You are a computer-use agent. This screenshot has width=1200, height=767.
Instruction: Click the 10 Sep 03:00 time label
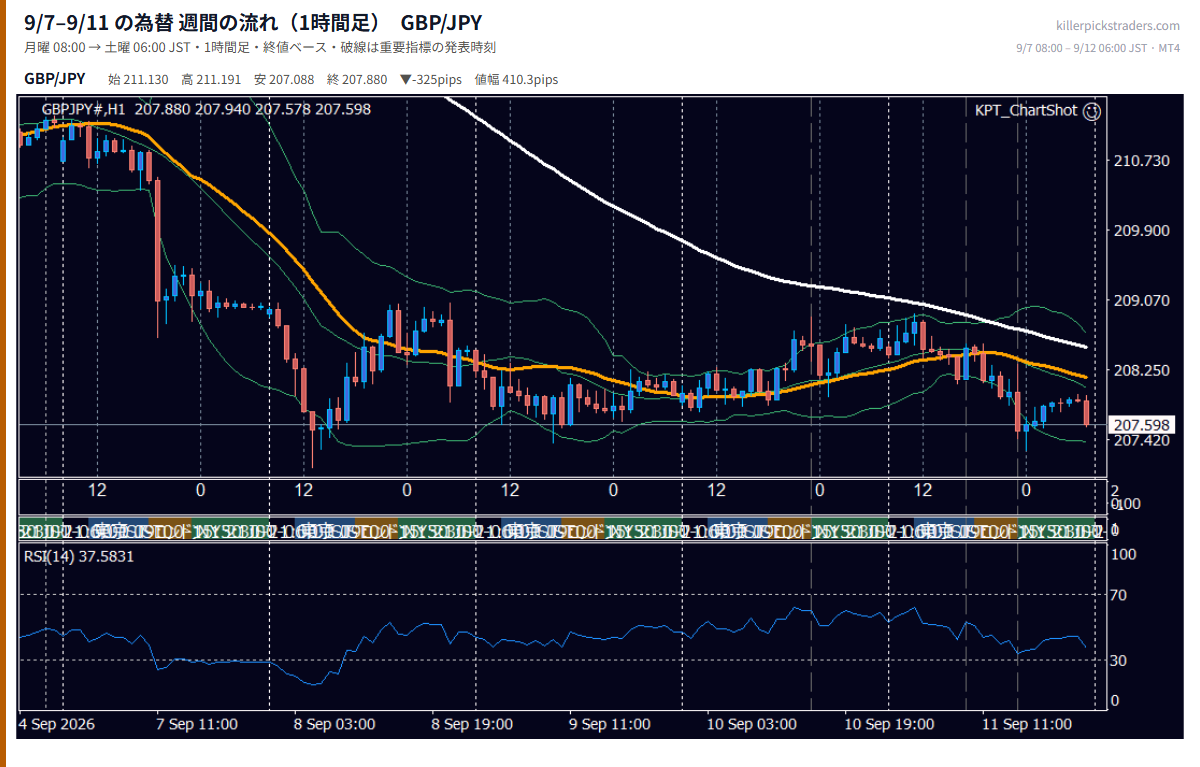coord(751,724)
